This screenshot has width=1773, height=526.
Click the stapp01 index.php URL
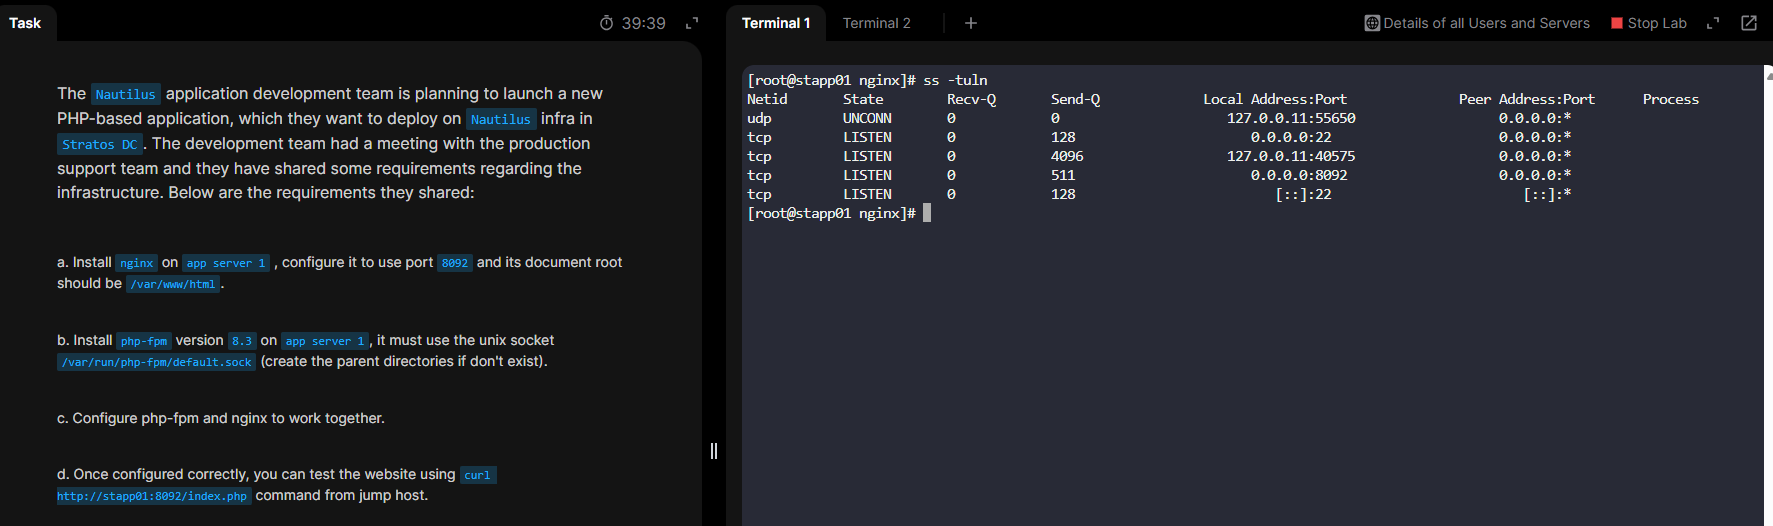click(x=152, y=496)
